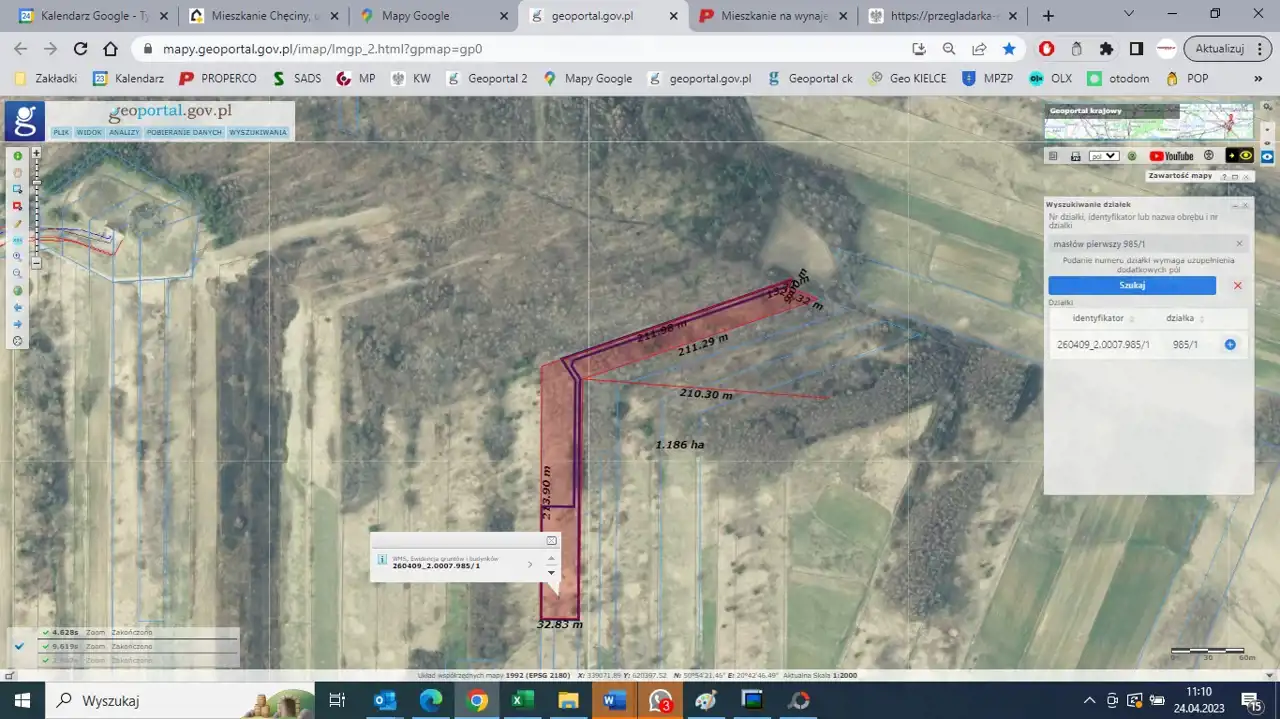Click the blue Szukaj button
The image size is (1280, 719).
point(1132,285)
